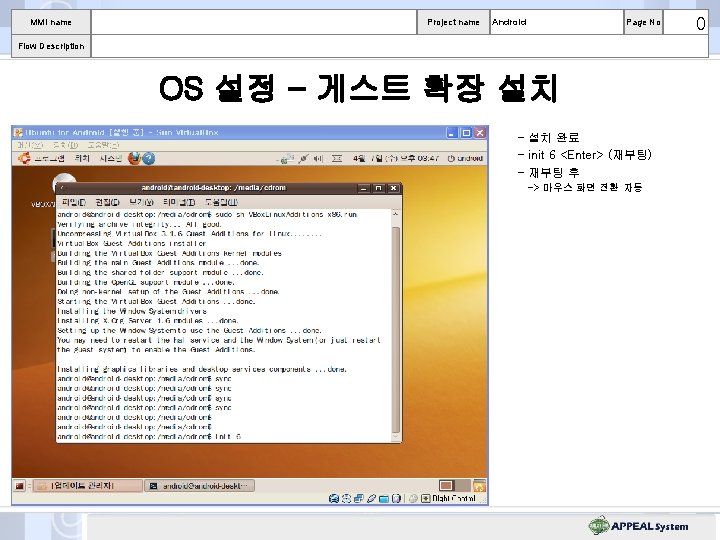This screenshot has height=540, width=720.
Task: Select the first workspace in workspace switcher
Action: (x=446, y=486)
